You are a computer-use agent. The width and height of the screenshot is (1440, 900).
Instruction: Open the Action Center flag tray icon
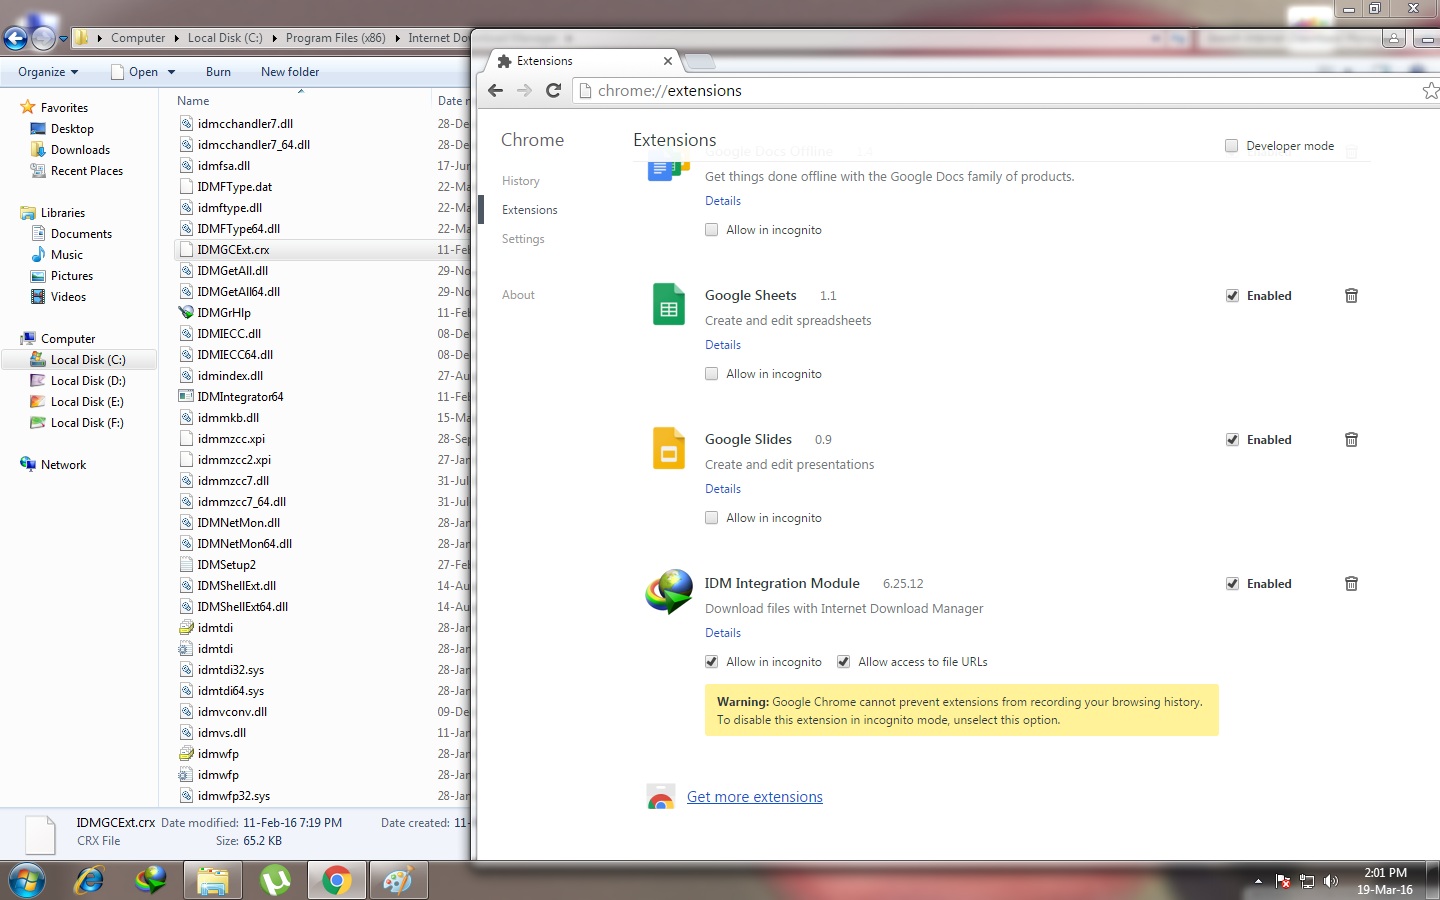(1283, 881)
